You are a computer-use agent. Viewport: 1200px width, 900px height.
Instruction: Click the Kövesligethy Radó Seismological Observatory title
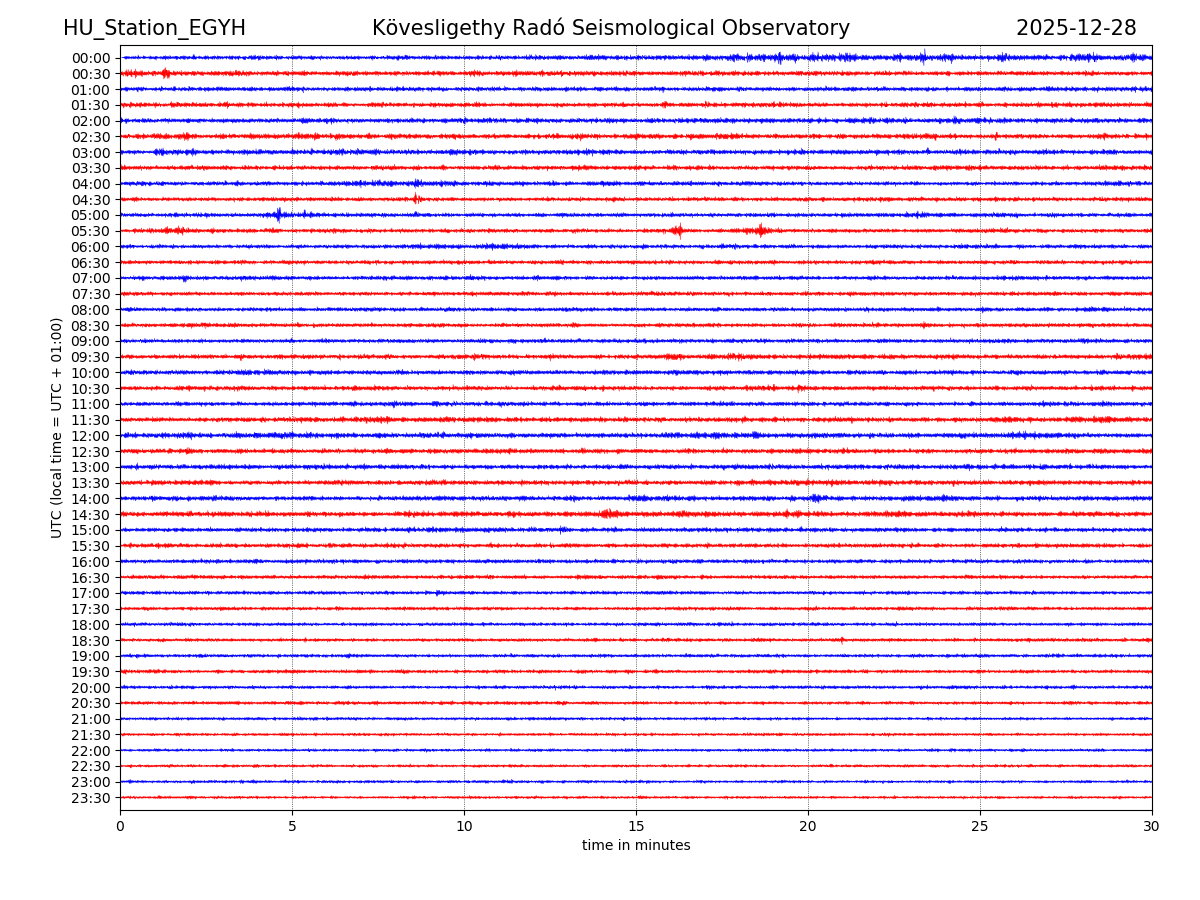pyautogui.click(x=610, y=29)
